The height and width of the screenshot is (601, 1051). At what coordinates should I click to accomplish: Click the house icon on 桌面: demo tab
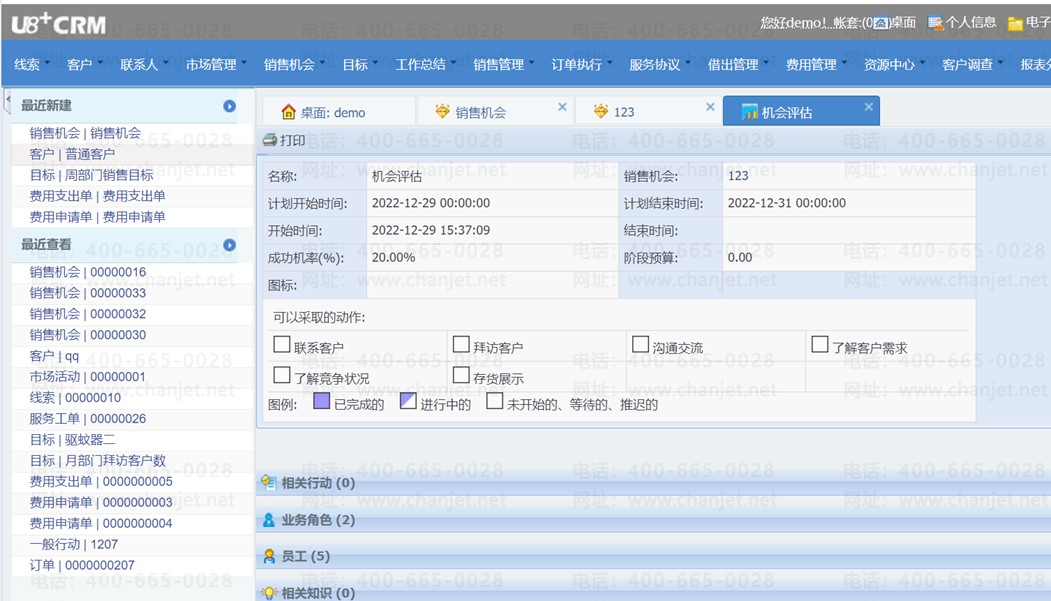click(x=288, y=112)
